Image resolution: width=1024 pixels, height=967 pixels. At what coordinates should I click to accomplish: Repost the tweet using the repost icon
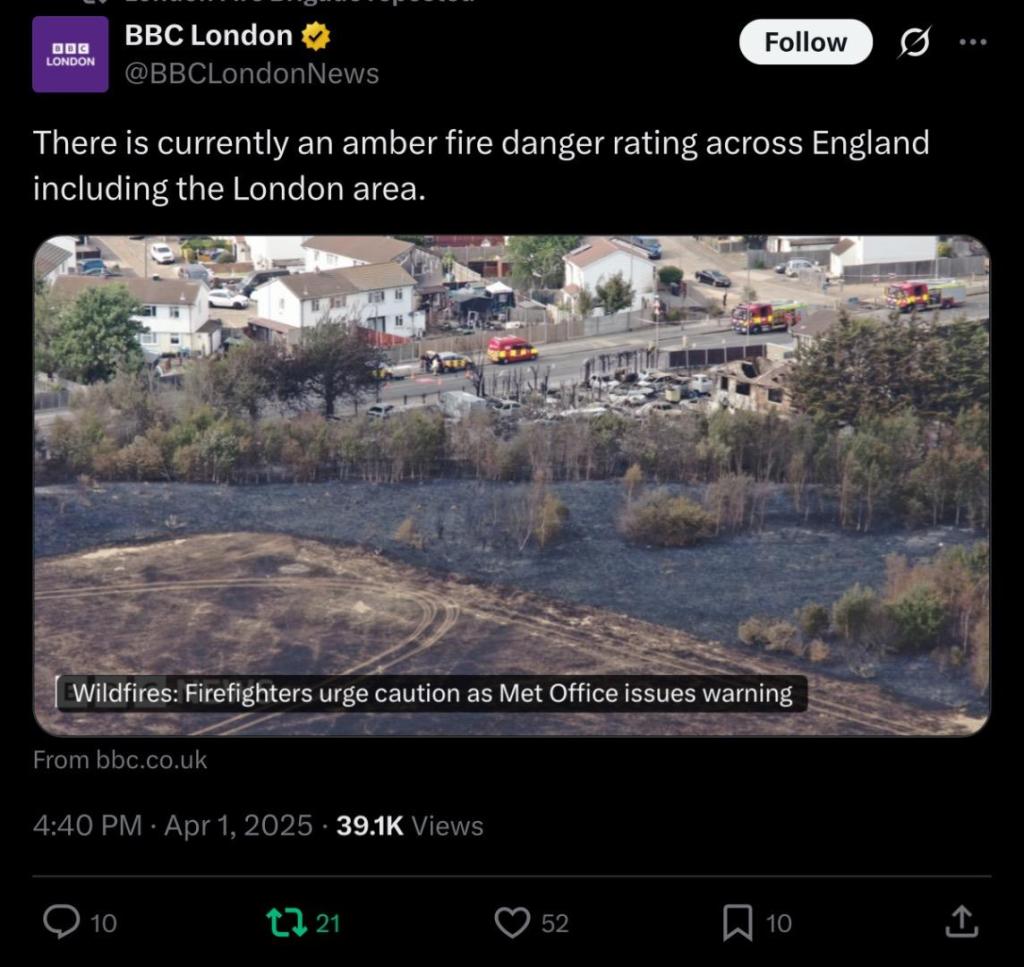click(285, 921)
